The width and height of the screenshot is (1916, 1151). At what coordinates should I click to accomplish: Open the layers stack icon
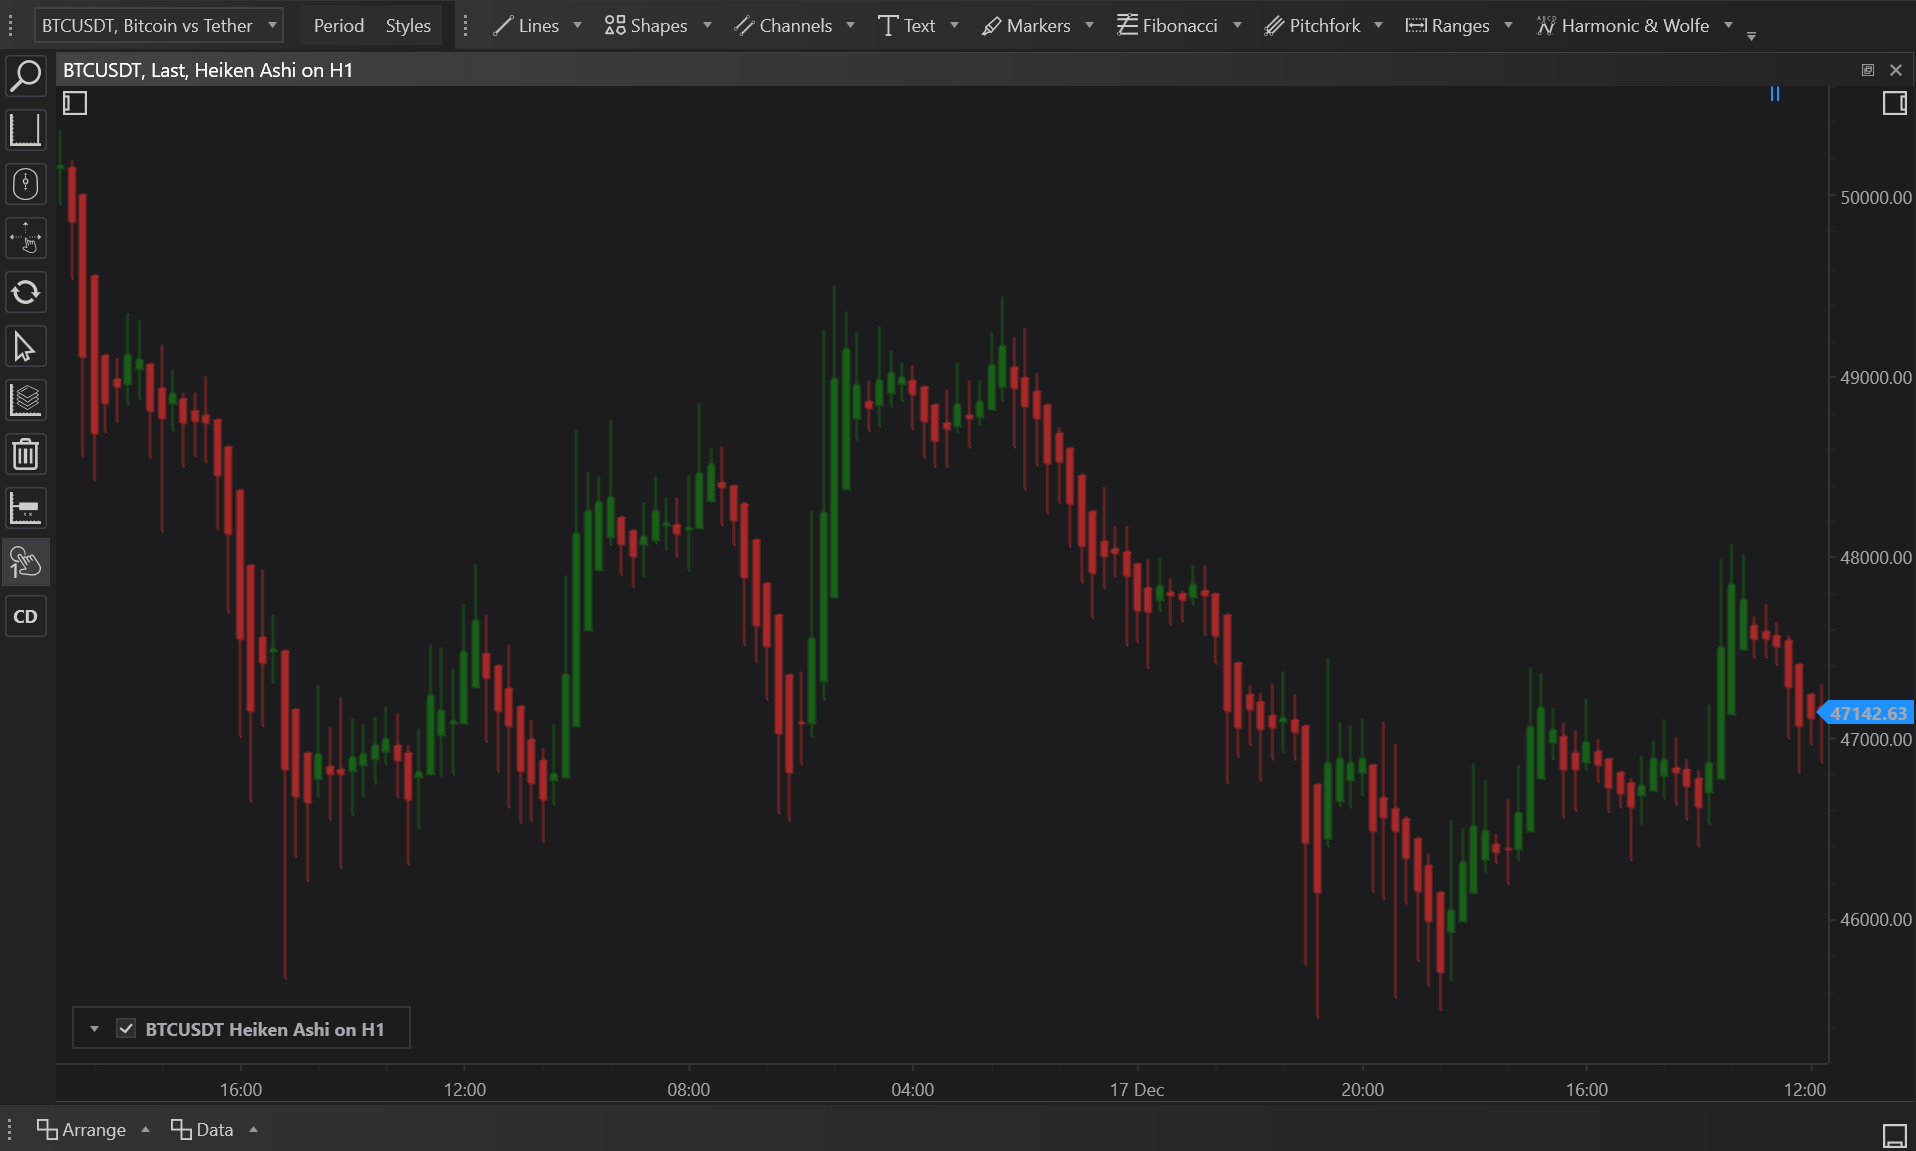coord(26,401)
